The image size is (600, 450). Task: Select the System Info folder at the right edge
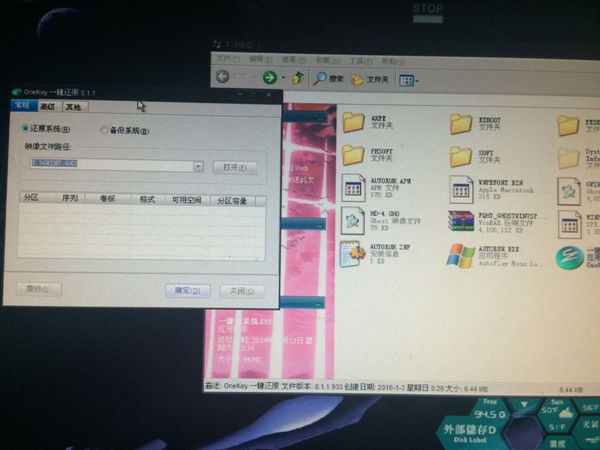click(569, 158)
